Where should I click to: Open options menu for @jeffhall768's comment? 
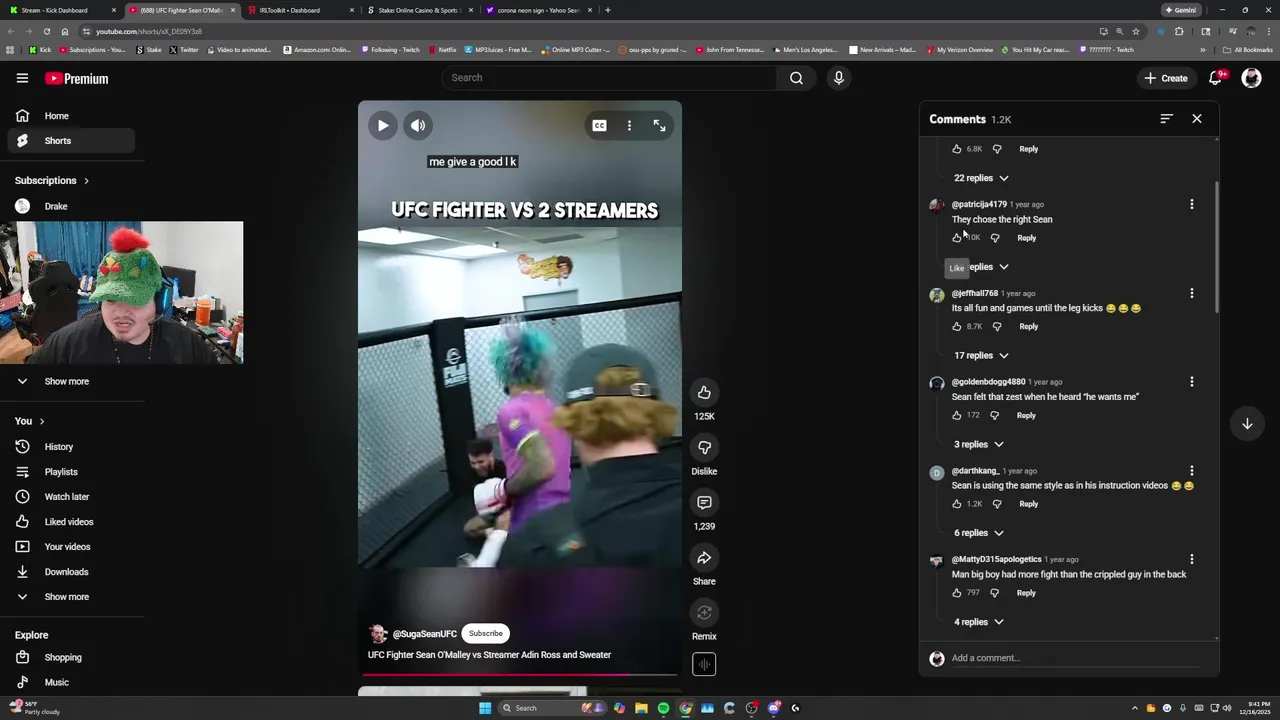1191,293
